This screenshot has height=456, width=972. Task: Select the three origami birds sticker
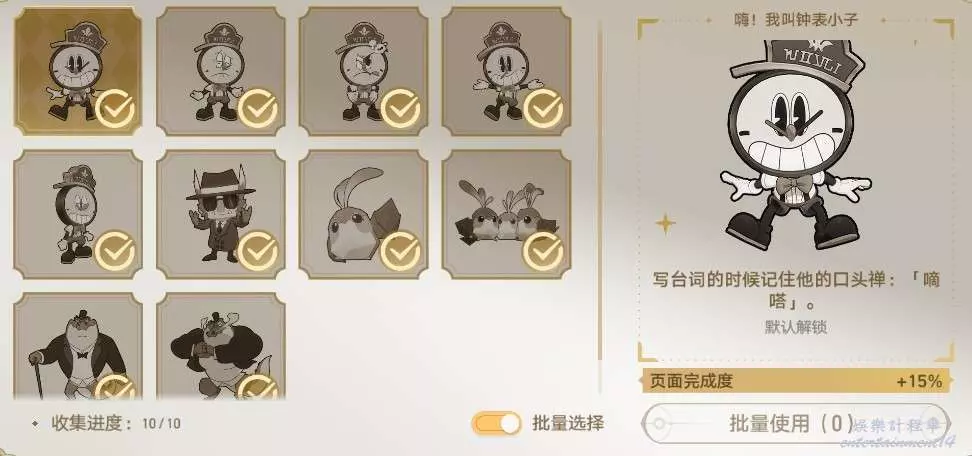click(x=506, y=214)
